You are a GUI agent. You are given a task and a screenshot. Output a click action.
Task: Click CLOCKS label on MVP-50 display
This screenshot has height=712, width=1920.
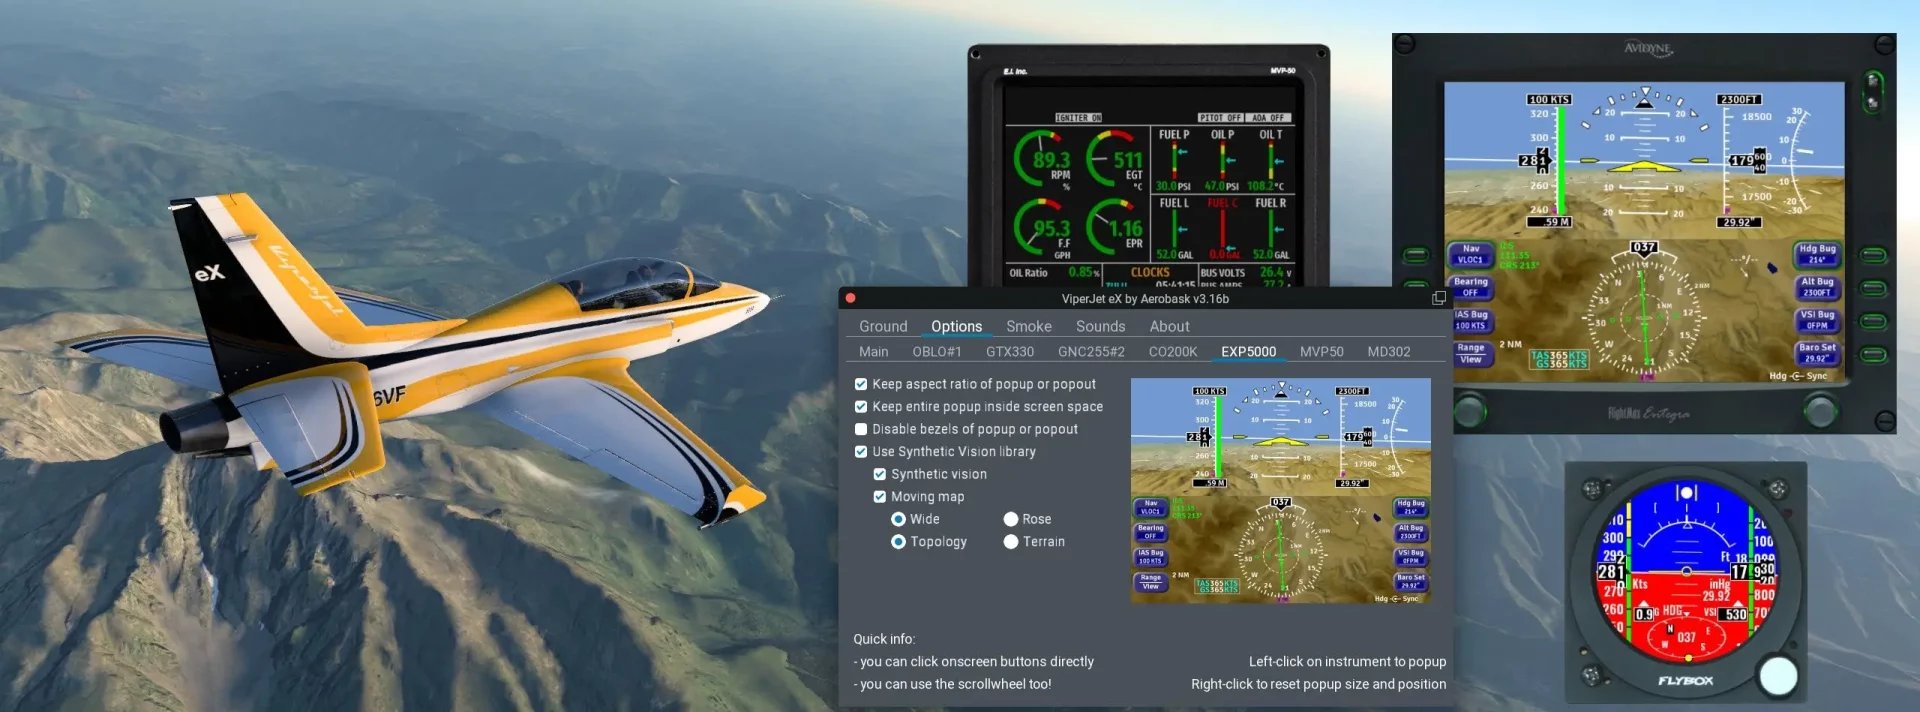tap(1149, 272)
